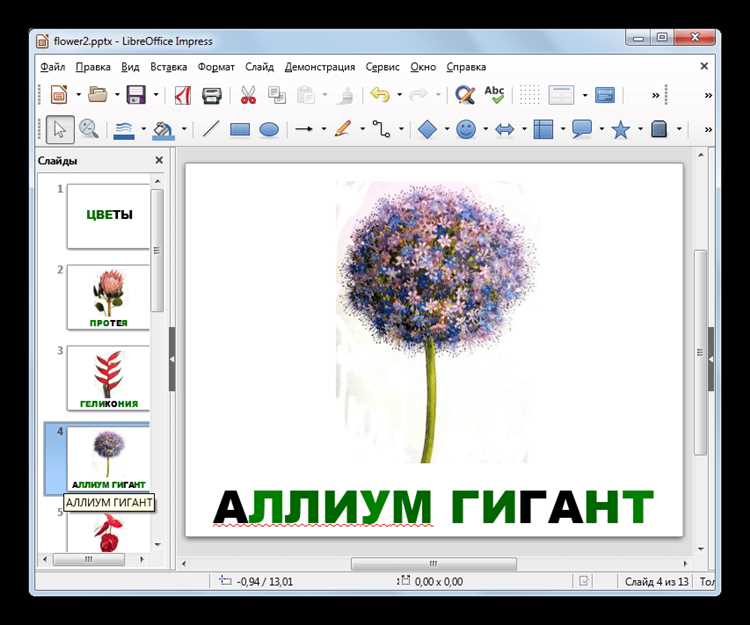Open the Сервис menu
This screenshot has height=625, width=750.
[382, 67]
